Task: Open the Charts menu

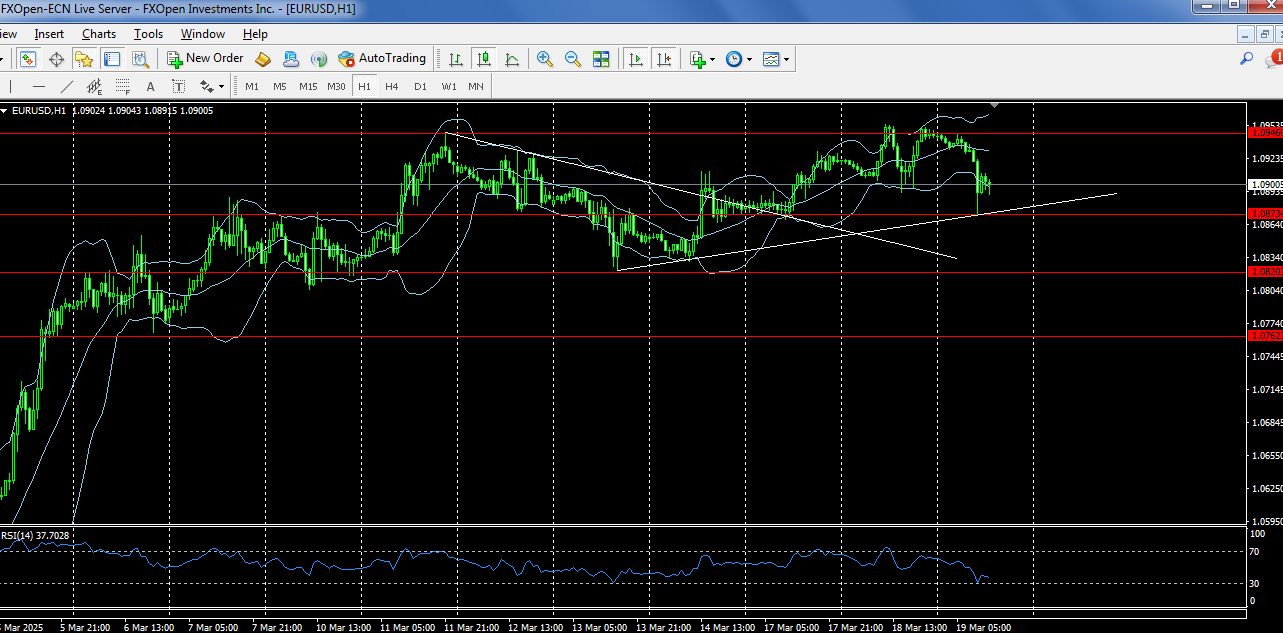Action: click(99, 34)
